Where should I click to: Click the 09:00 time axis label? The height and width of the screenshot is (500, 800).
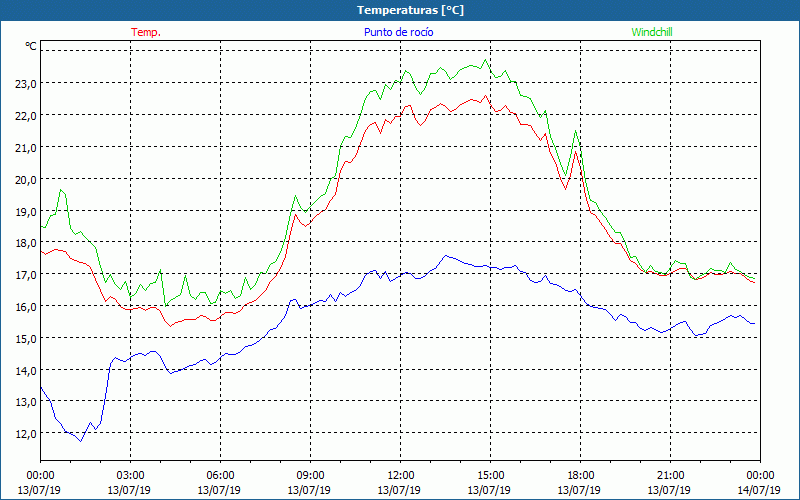[310, 476]
